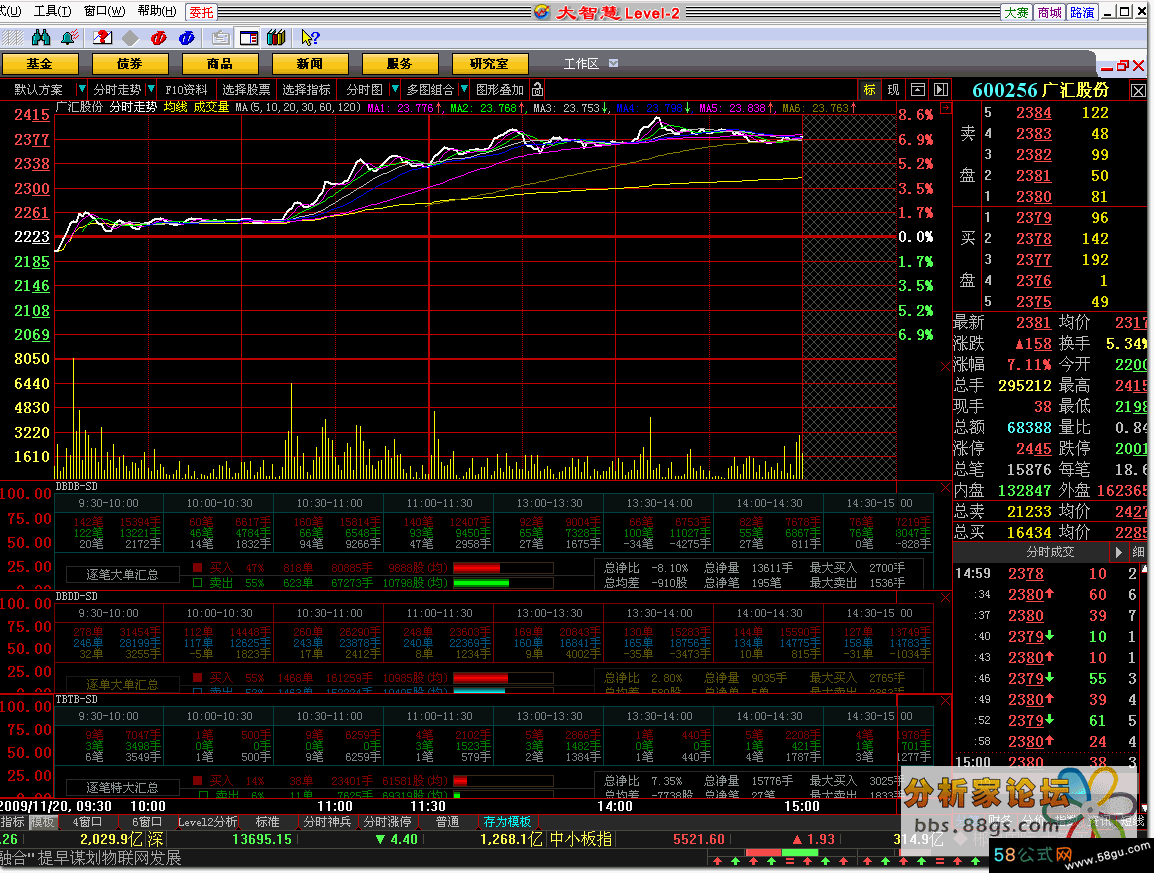
Task: Click the small arrow above the percent axis
Action: click(946, 108)
